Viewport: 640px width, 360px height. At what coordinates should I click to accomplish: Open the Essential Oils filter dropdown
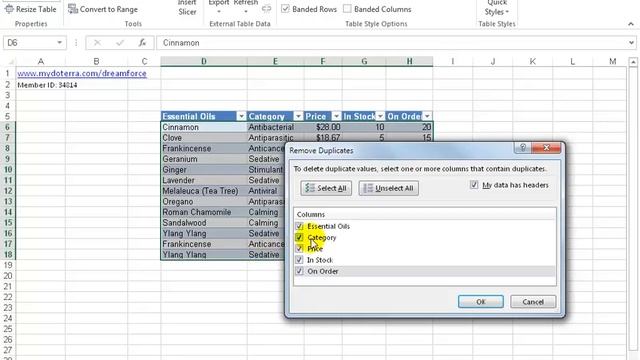241,116
